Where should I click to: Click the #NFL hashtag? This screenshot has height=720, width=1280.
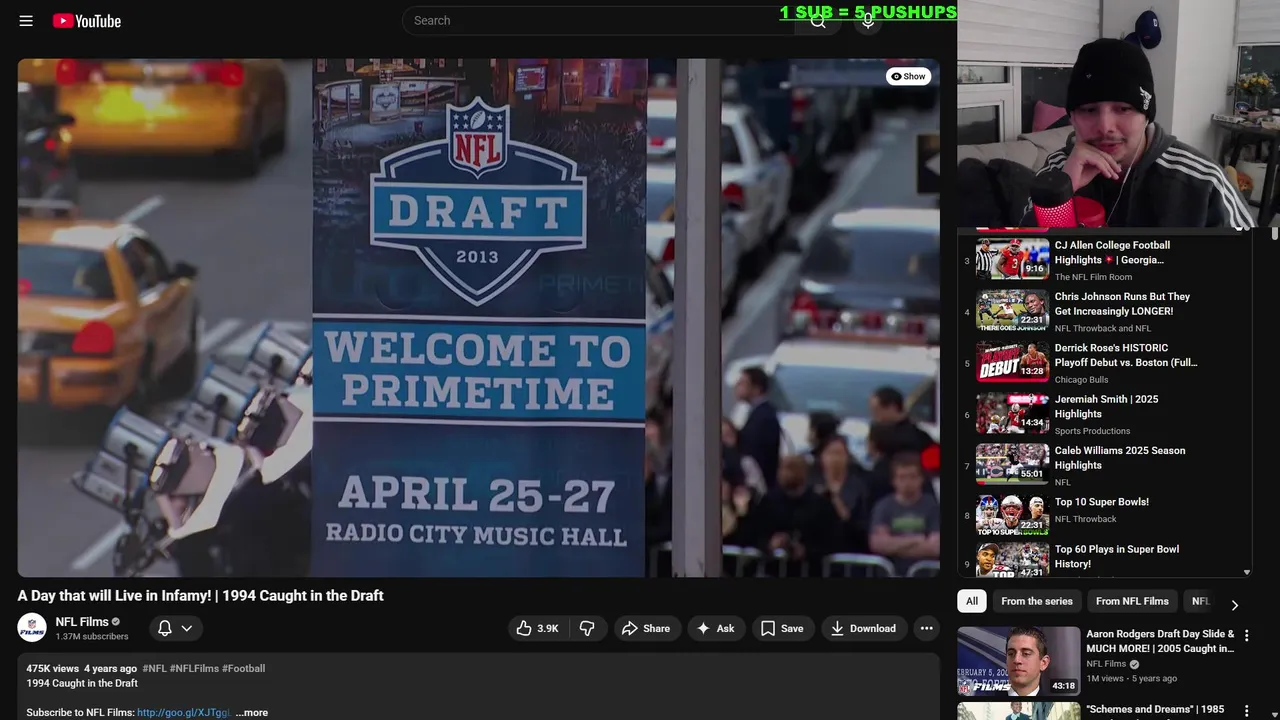[154, 668]
